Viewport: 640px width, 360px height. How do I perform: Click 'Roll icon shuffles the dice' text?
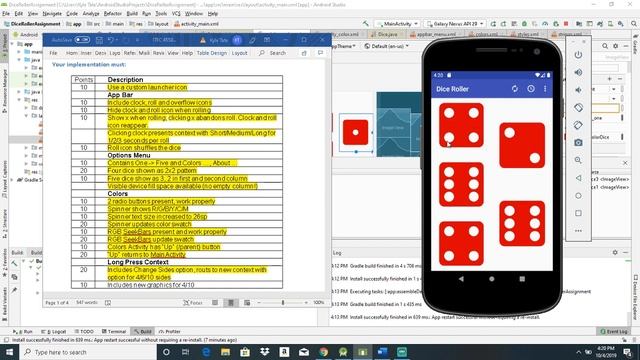click(x=144, y=148)
